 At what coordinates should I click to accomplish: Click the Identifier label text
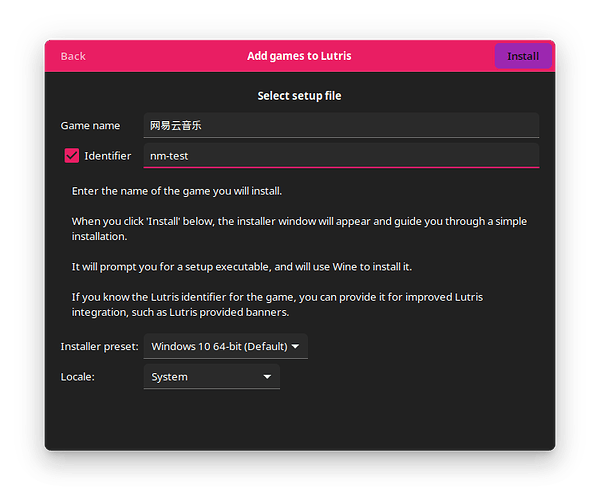point(107,156)
